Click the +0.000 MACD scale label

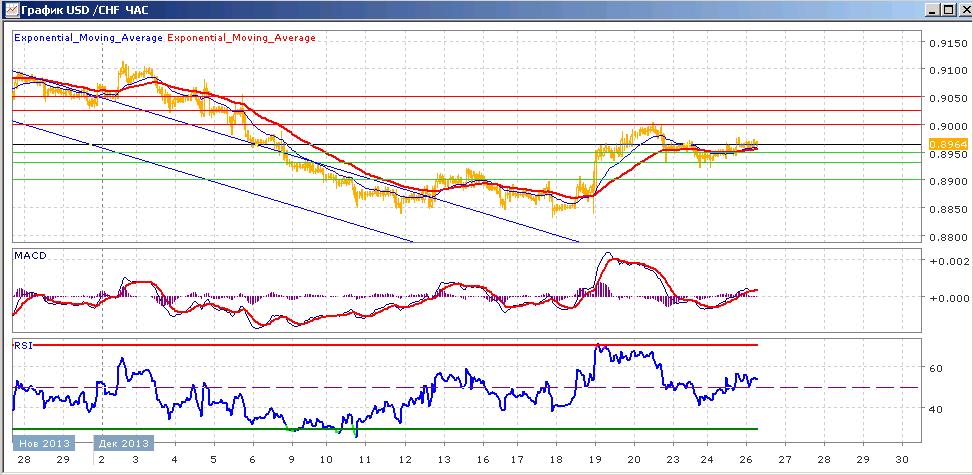[x=949, y=298]
